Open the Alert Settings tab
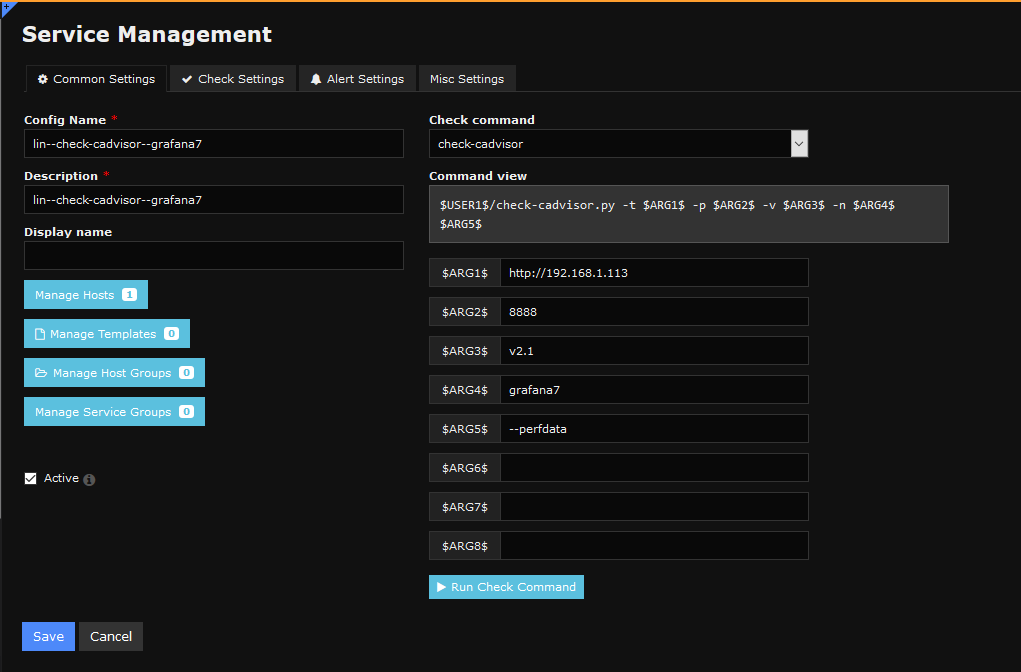Viewport: 1021px width, 672px height. [357, 79]
